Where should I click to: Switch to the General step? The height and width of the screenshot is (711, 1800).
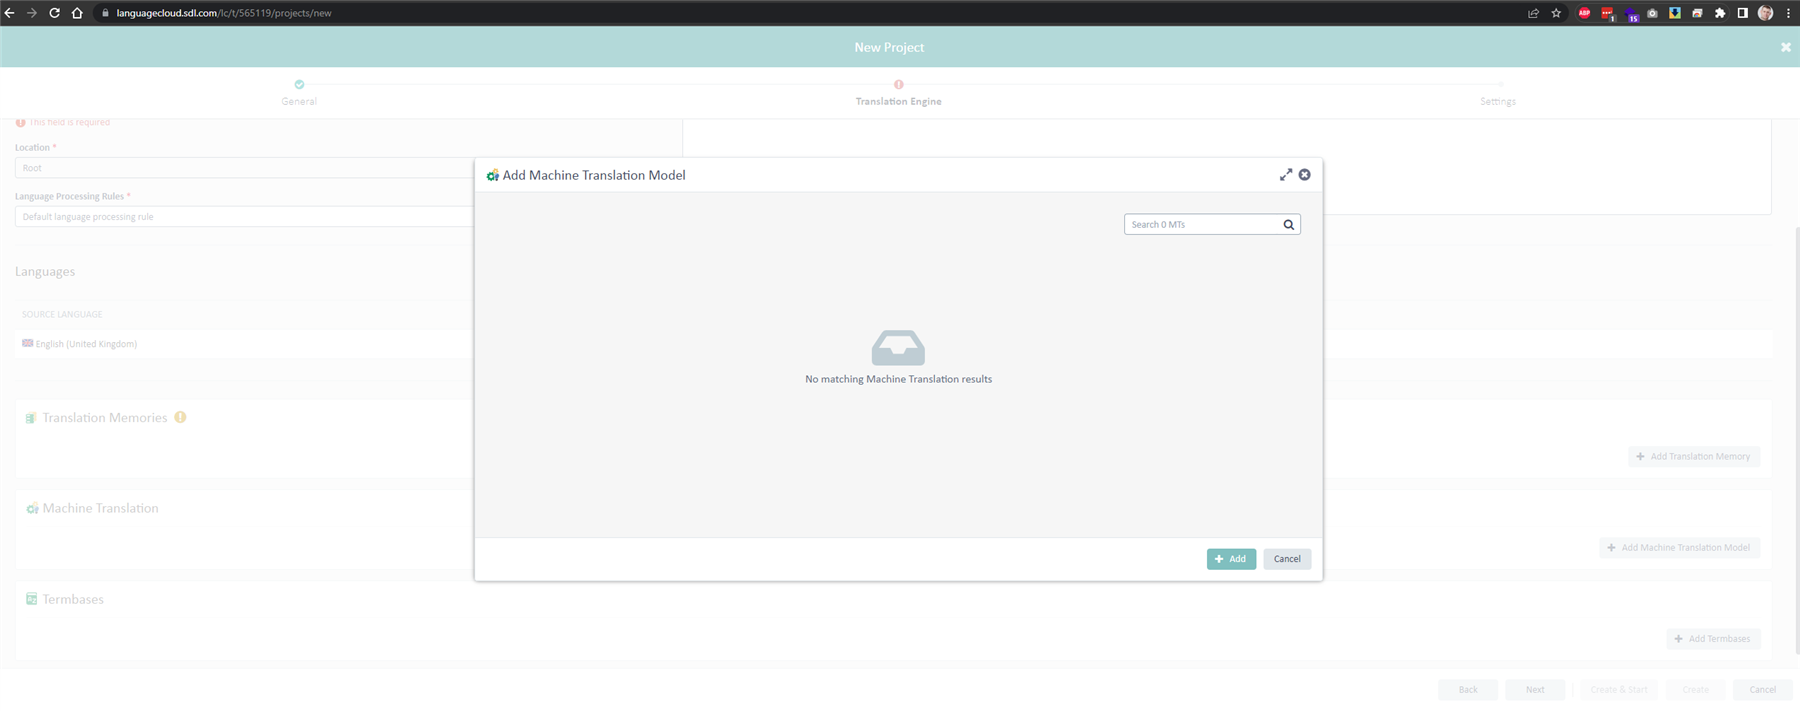[299, 92]
